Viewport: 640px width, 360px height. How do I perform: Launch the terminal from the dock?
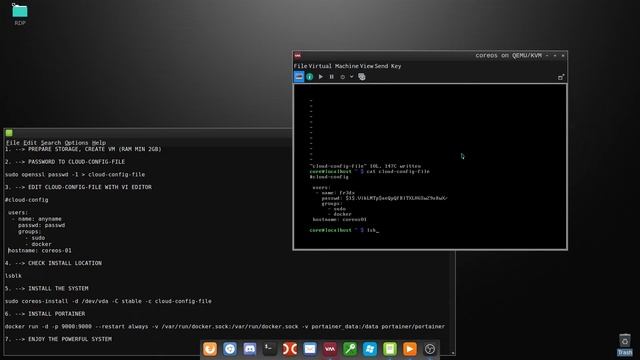point(269,349)
